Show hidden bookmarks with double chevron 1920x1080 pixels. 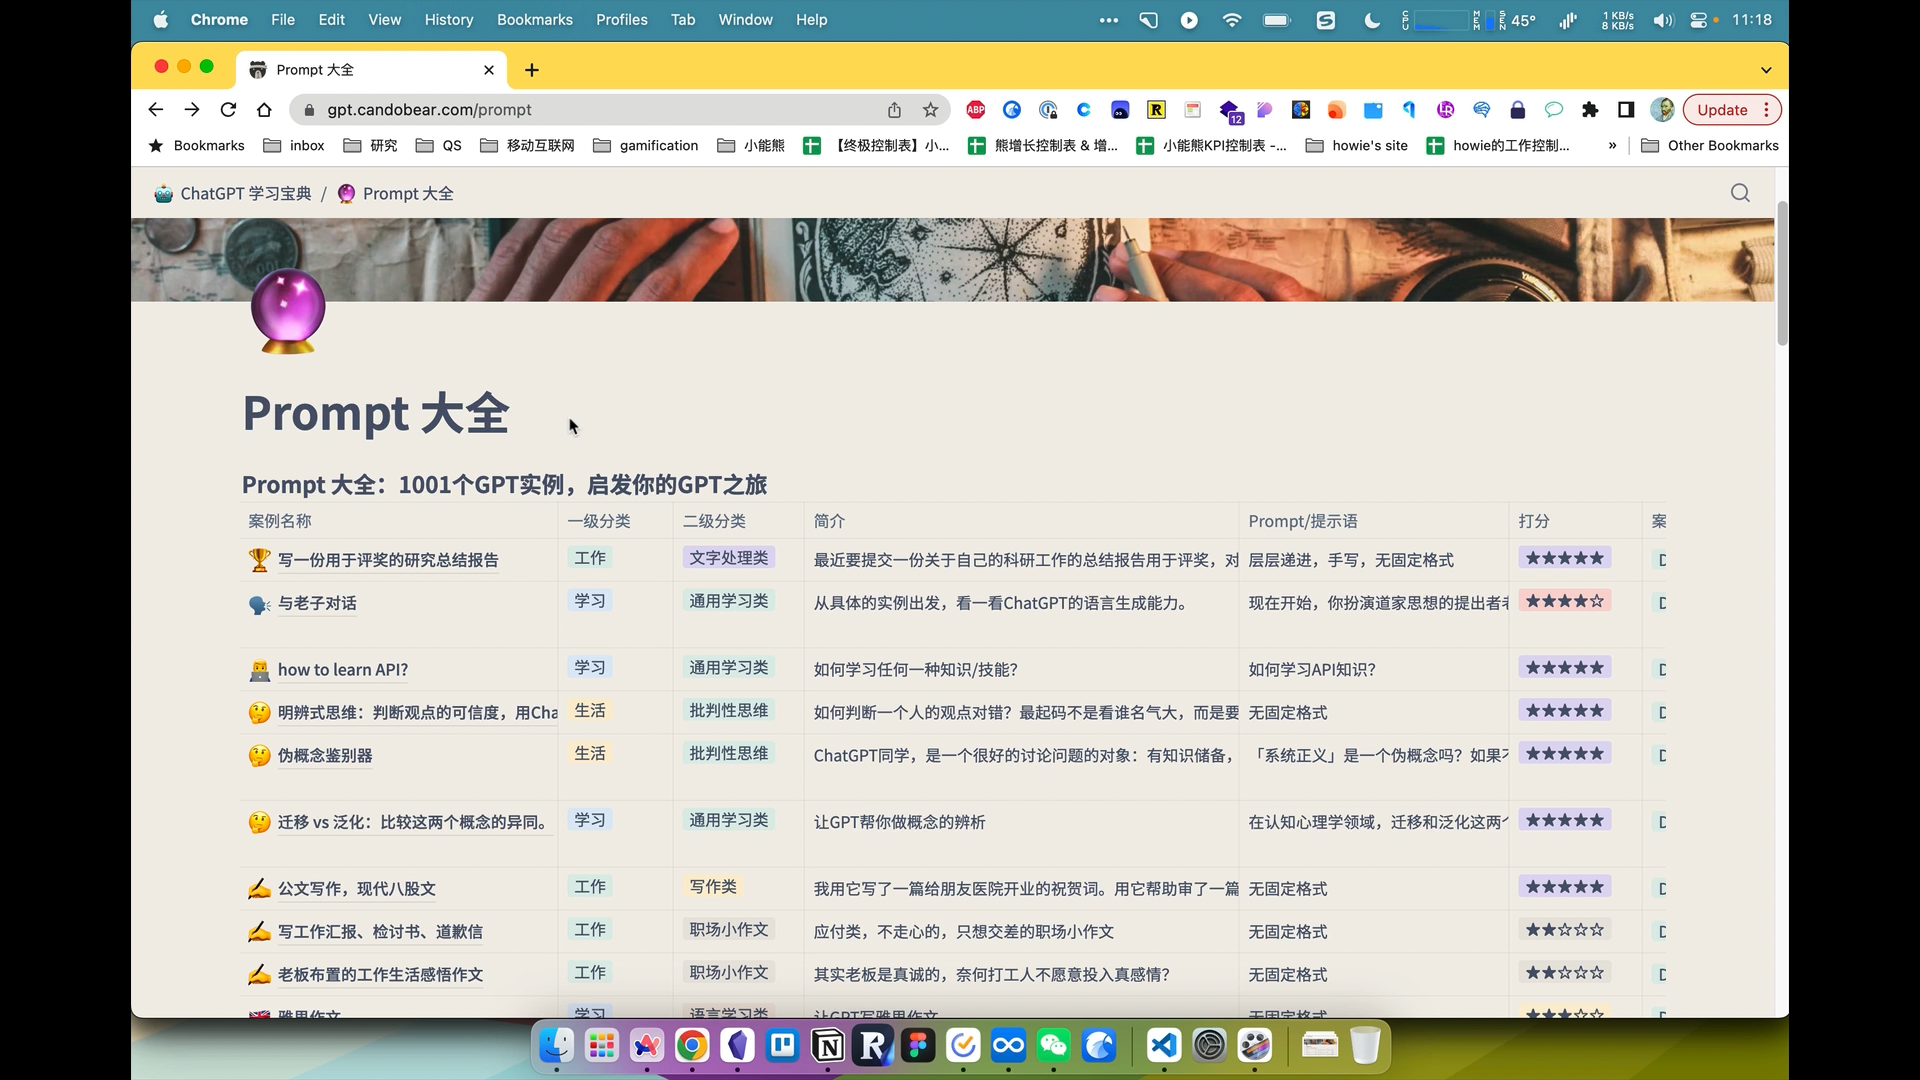(1612, 146)
